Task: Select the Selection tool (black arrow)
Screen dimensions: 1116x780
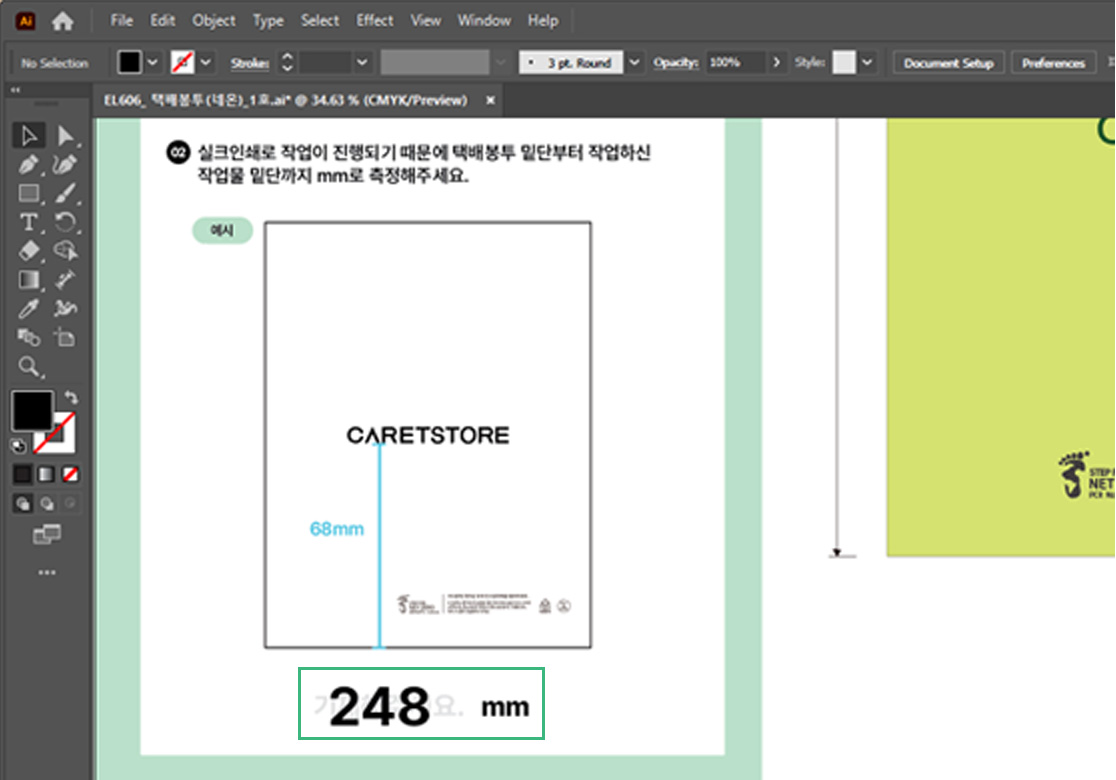Action: pyautogui.click(x=28, y=135)
